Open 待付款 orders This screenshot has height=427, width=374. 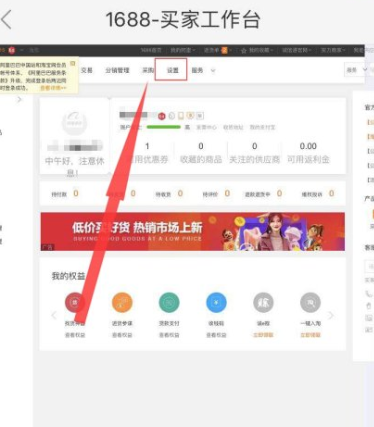pyautogui.click(x=65, y=194)
